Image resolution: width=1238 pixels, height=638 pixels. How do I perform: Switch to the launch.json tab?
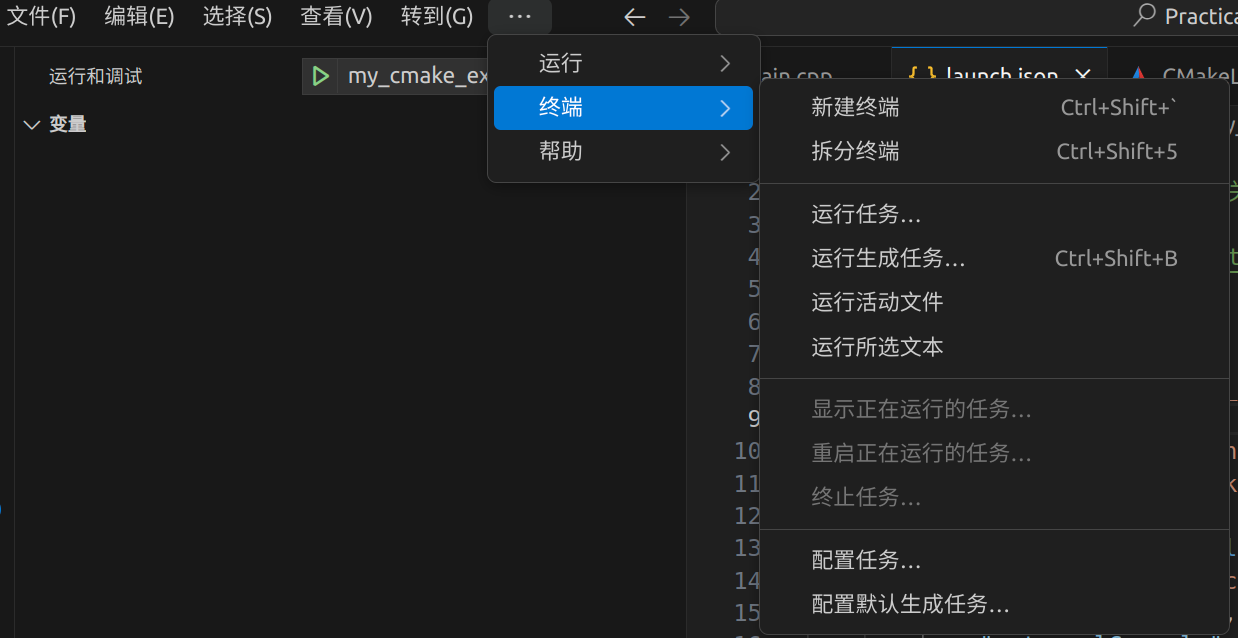[x=1000, y=76]
